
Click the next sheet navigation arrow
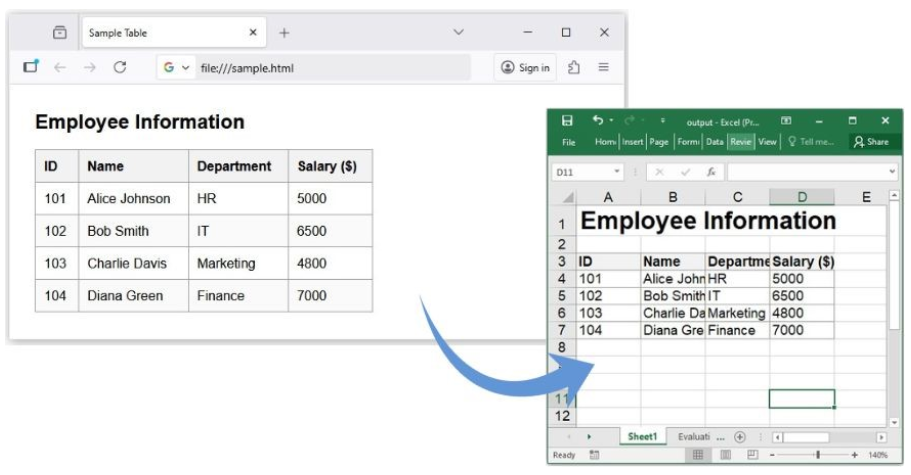click(x=589, y=437)
